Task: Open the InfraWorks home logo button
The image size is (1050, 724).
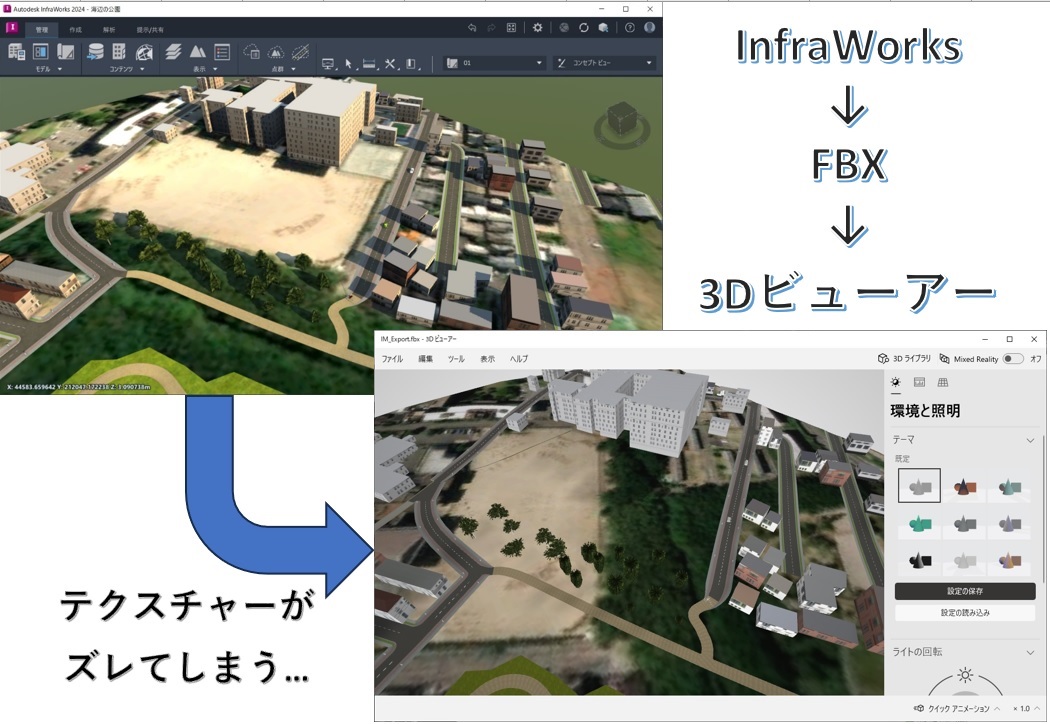Action: 11,28
